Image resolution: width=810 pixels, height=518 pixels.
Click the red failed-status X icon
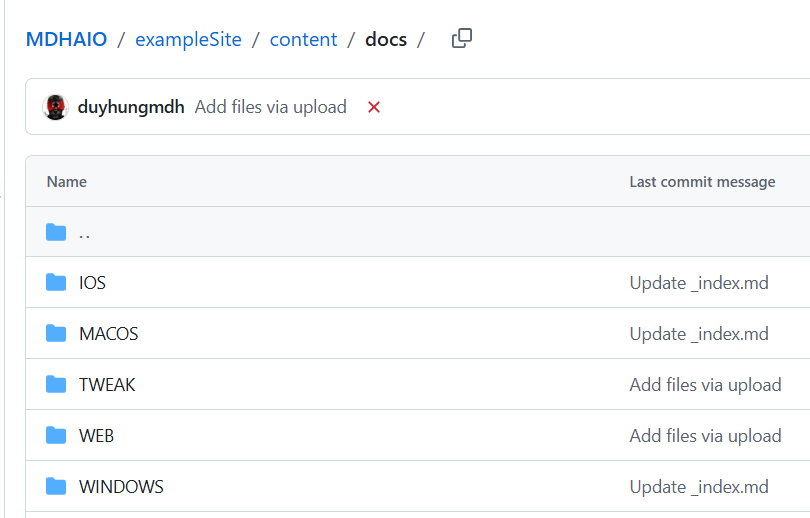pyautogui.click(x=374, y=107)
